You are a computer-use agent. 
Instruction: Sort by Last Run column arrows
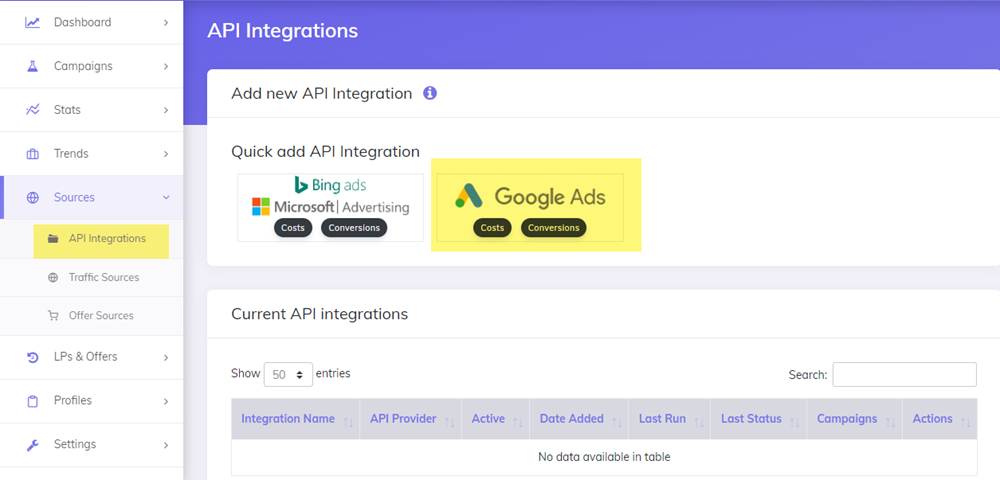pyautogui.click(x=698, y=421)
